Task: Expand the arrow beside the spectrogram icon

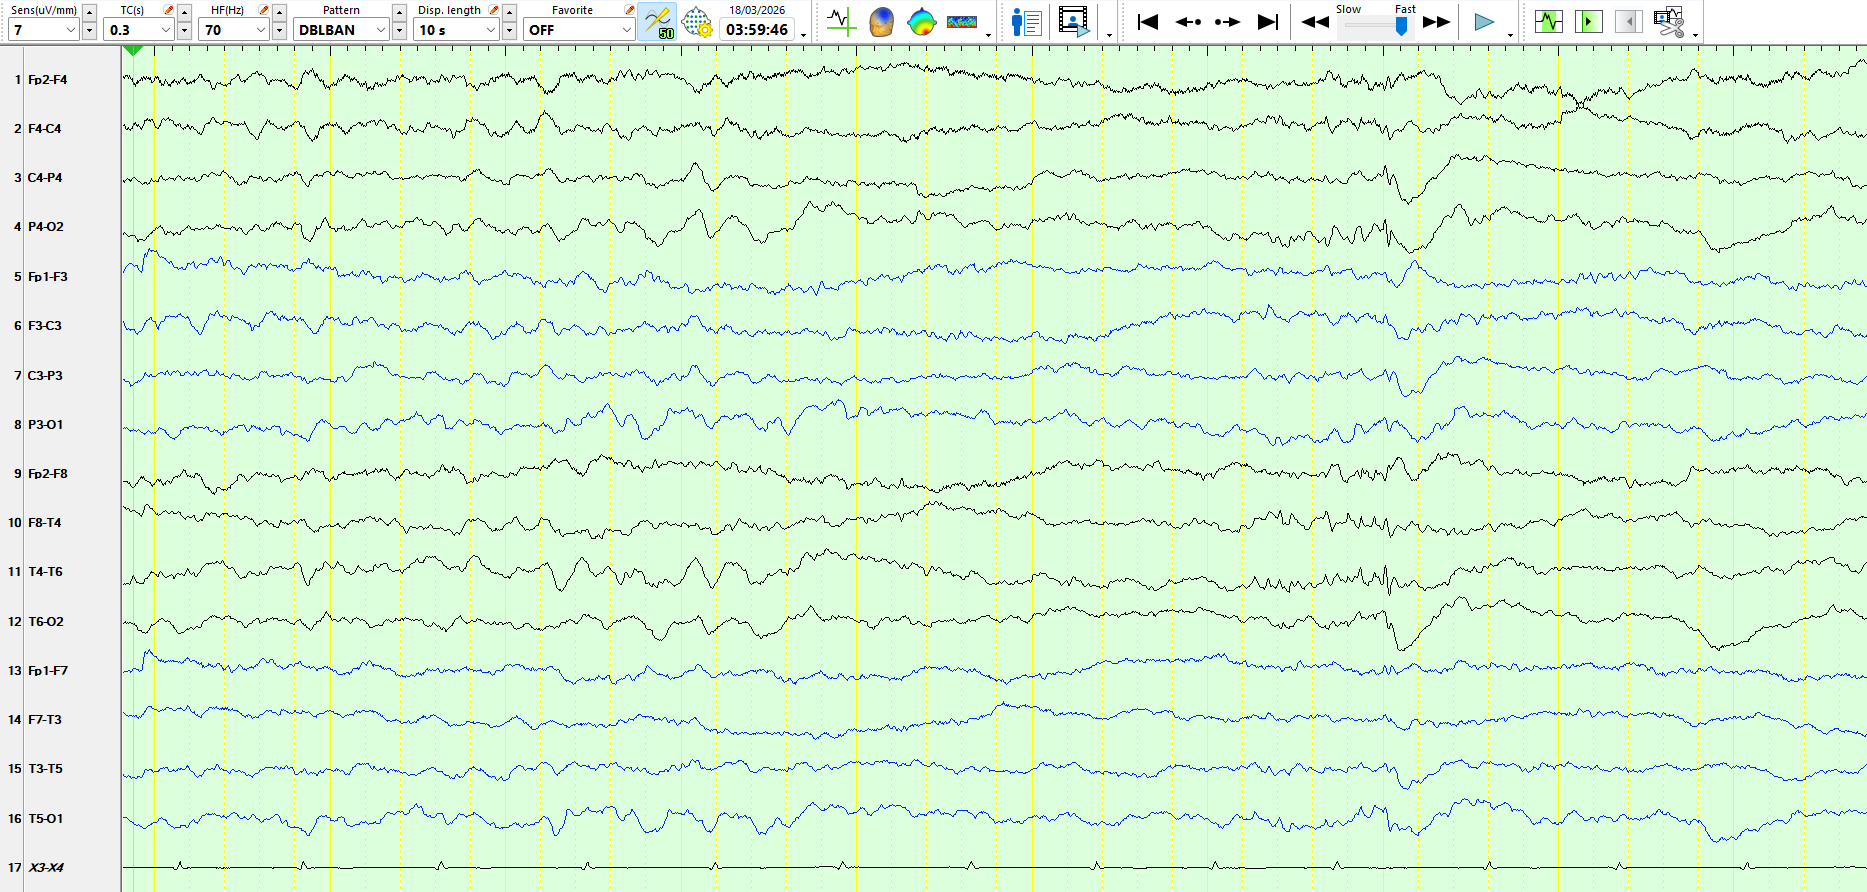Action: point(988,35)
